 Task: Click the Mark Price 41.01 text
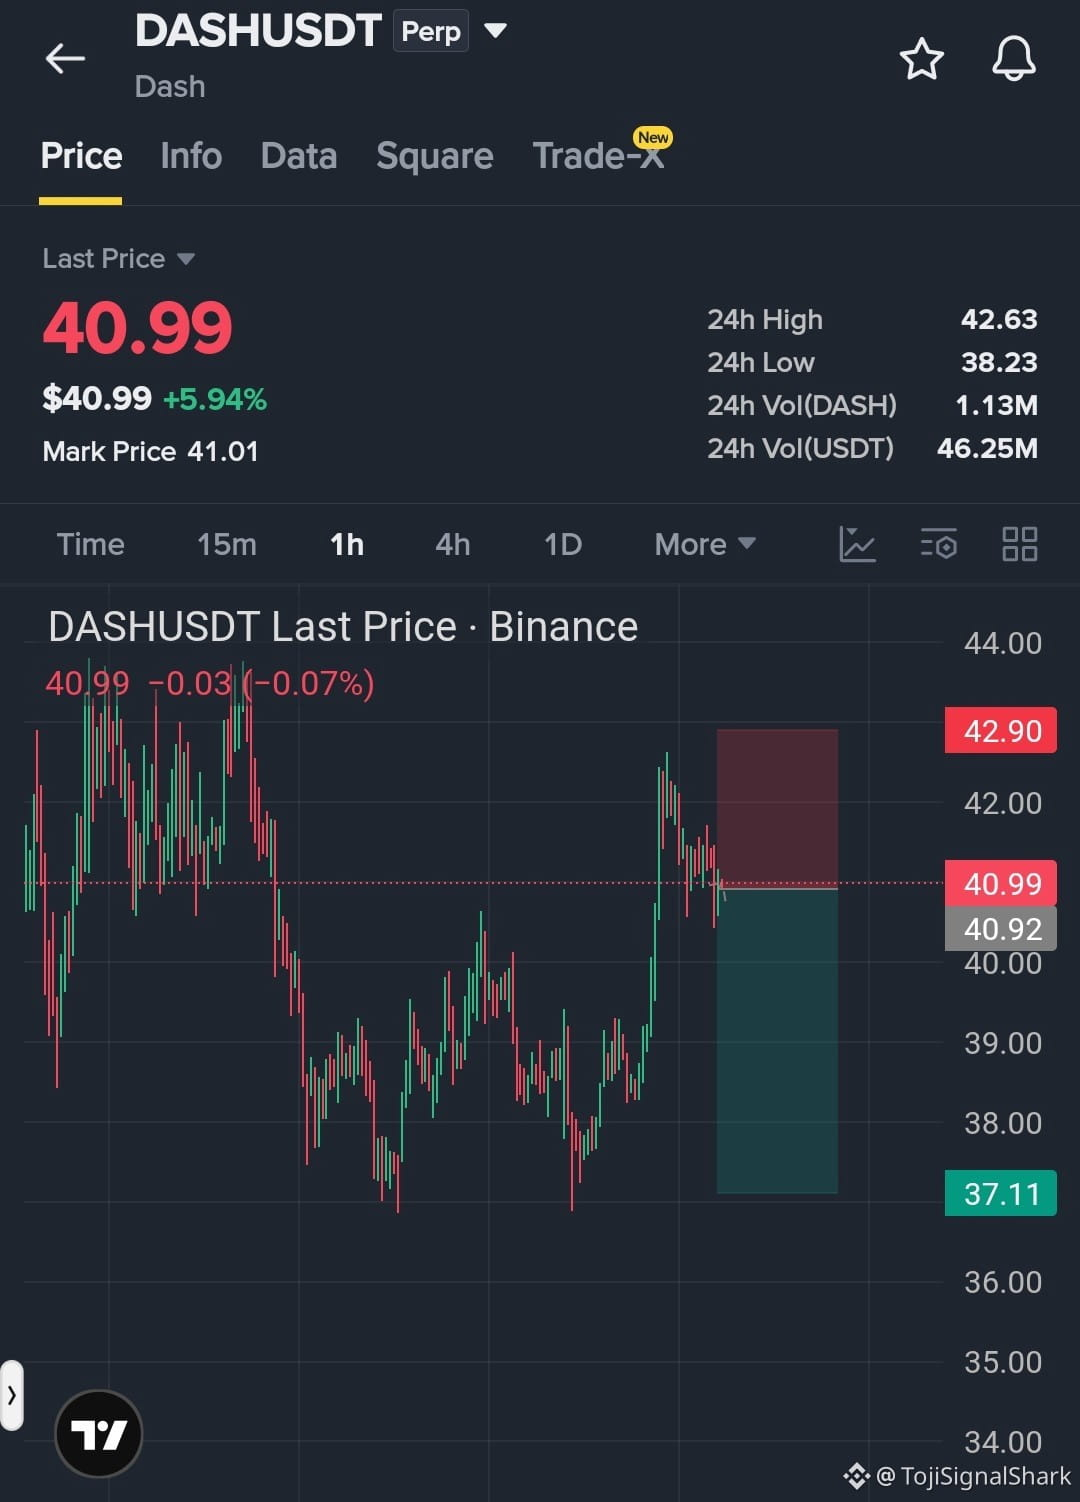(150, 451)
